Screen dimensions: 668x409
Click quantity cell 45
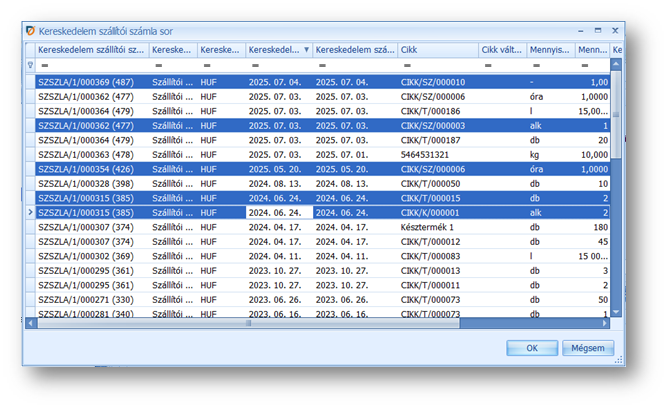(592, 242)
